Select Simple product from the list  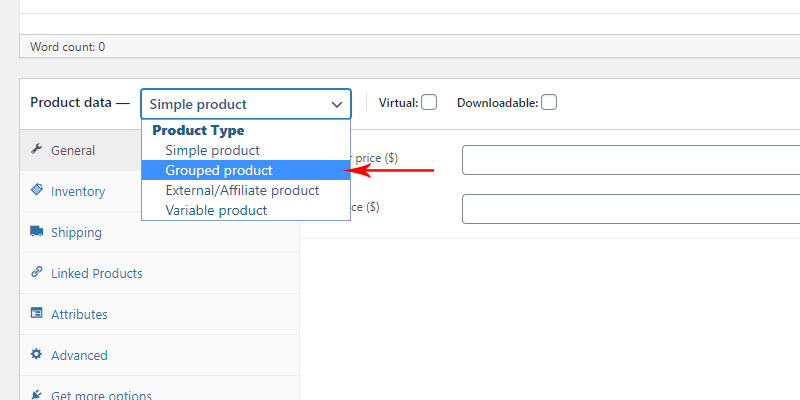(246, 151)
